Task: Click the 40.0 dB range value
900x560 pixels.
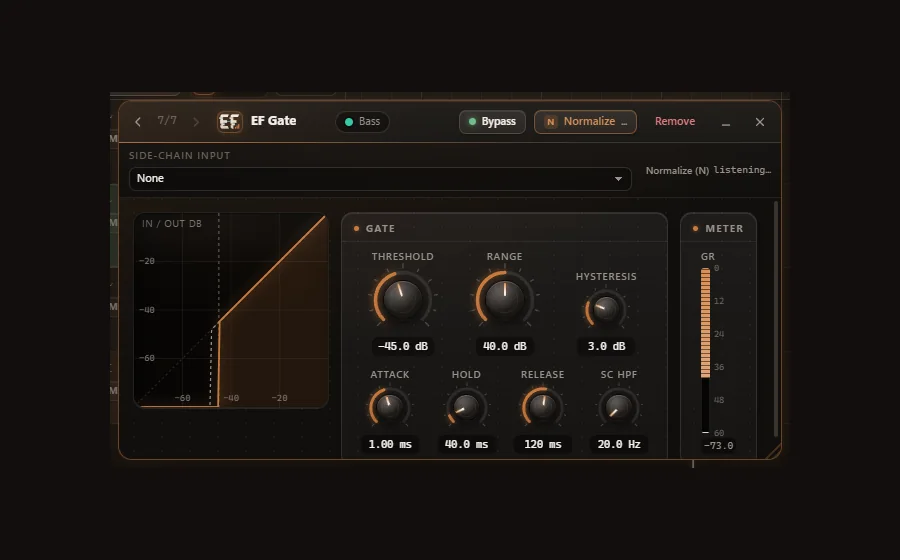Action: click(x=505, y=346)
